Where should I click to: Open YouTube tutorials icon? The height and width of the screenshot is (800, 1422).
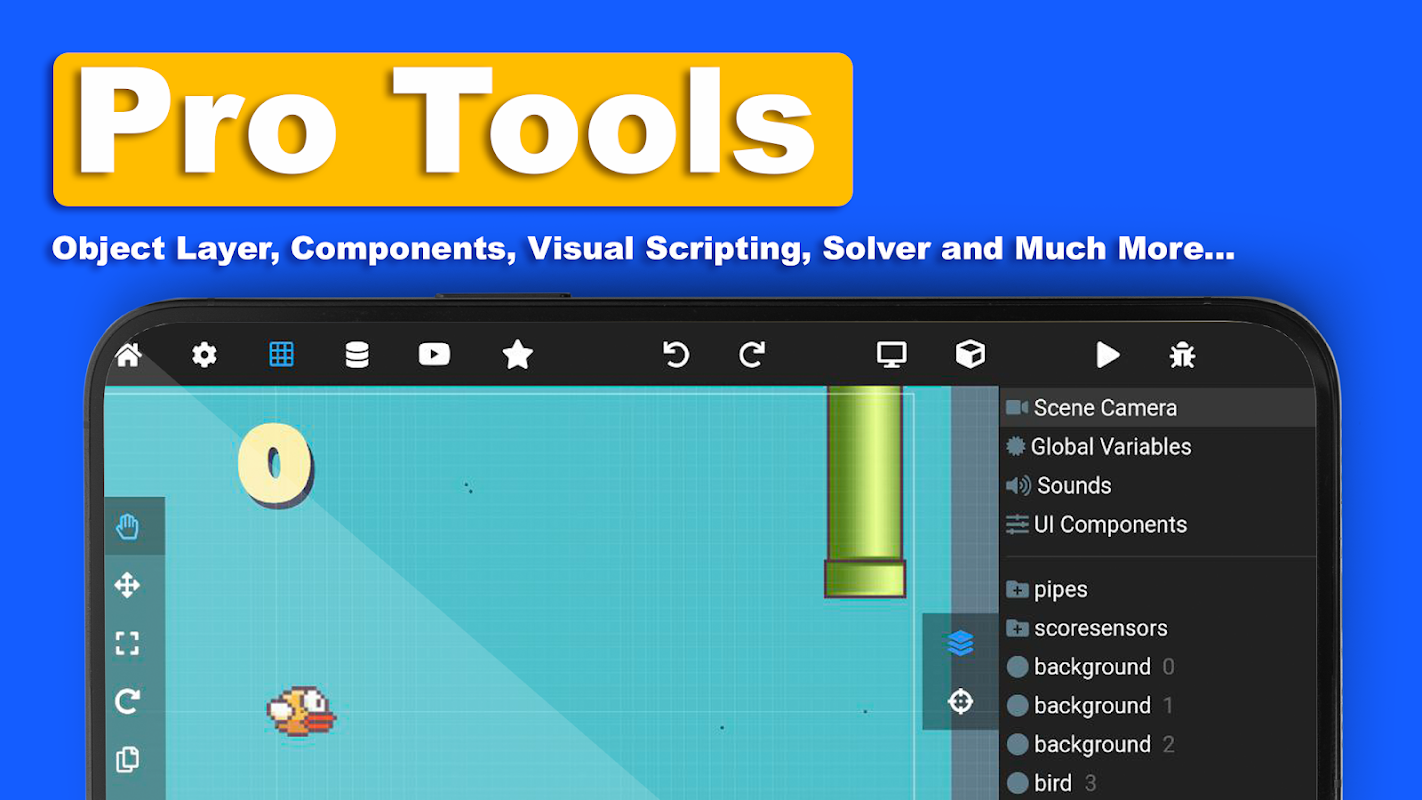[x=434, y=354]
